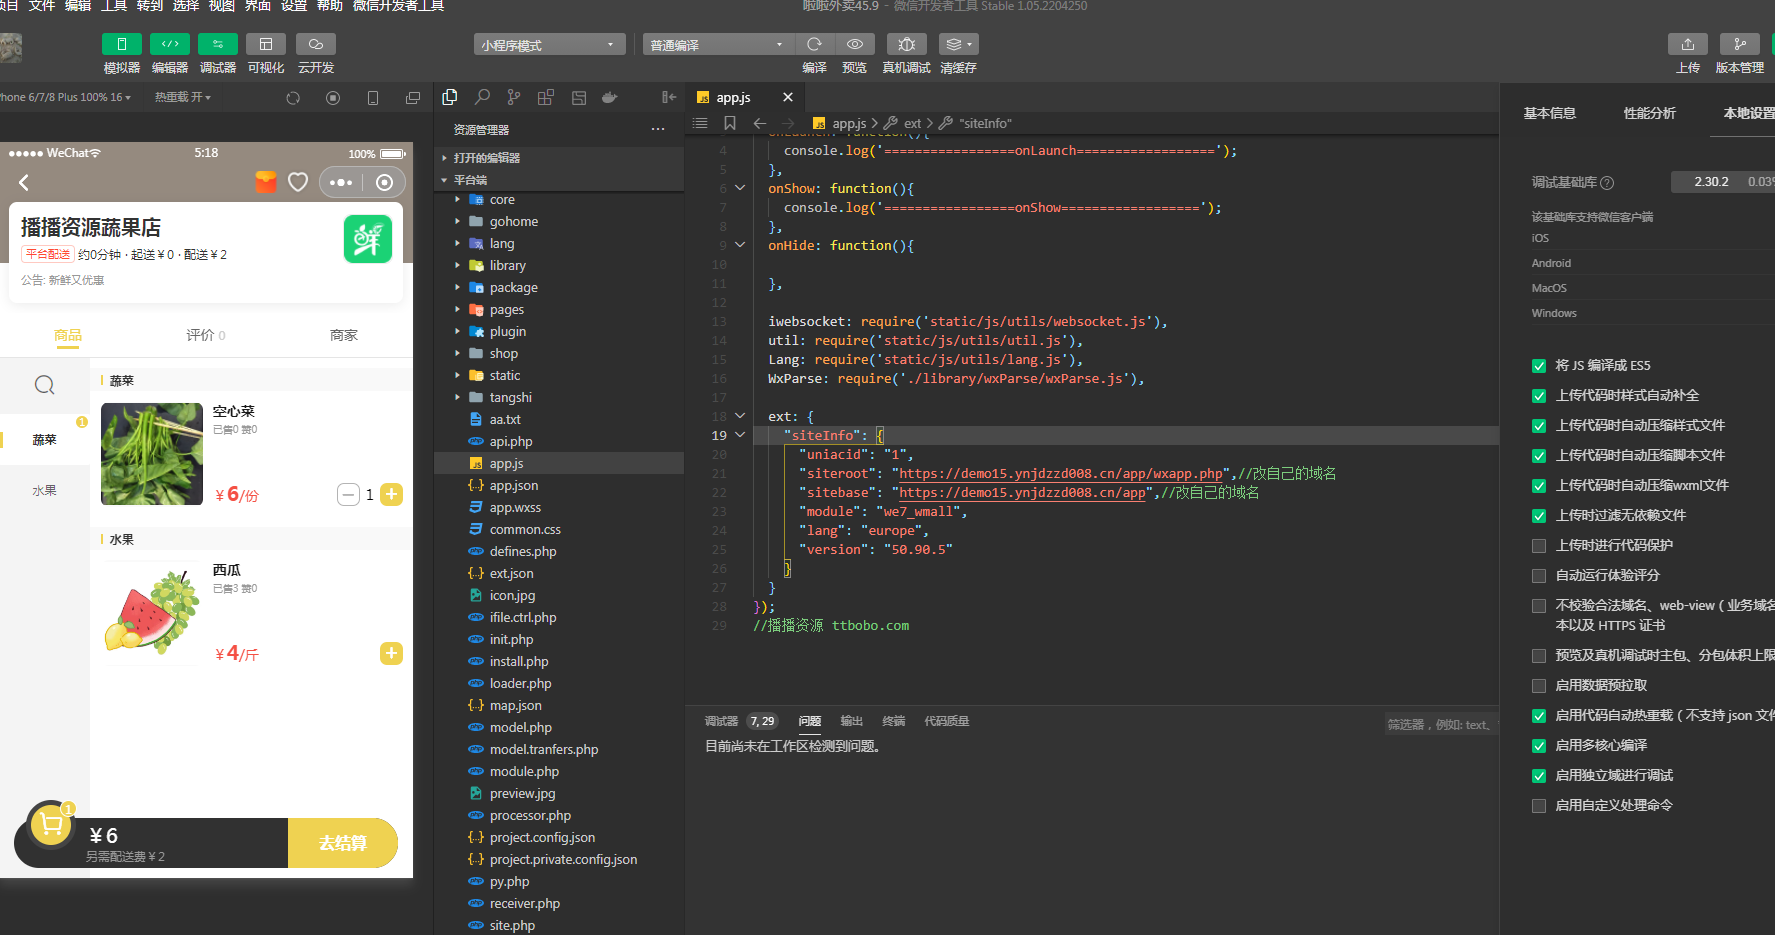
Task: Click the 去结算 checkout button
Action: pyautogui.click(x=343, y=843)
